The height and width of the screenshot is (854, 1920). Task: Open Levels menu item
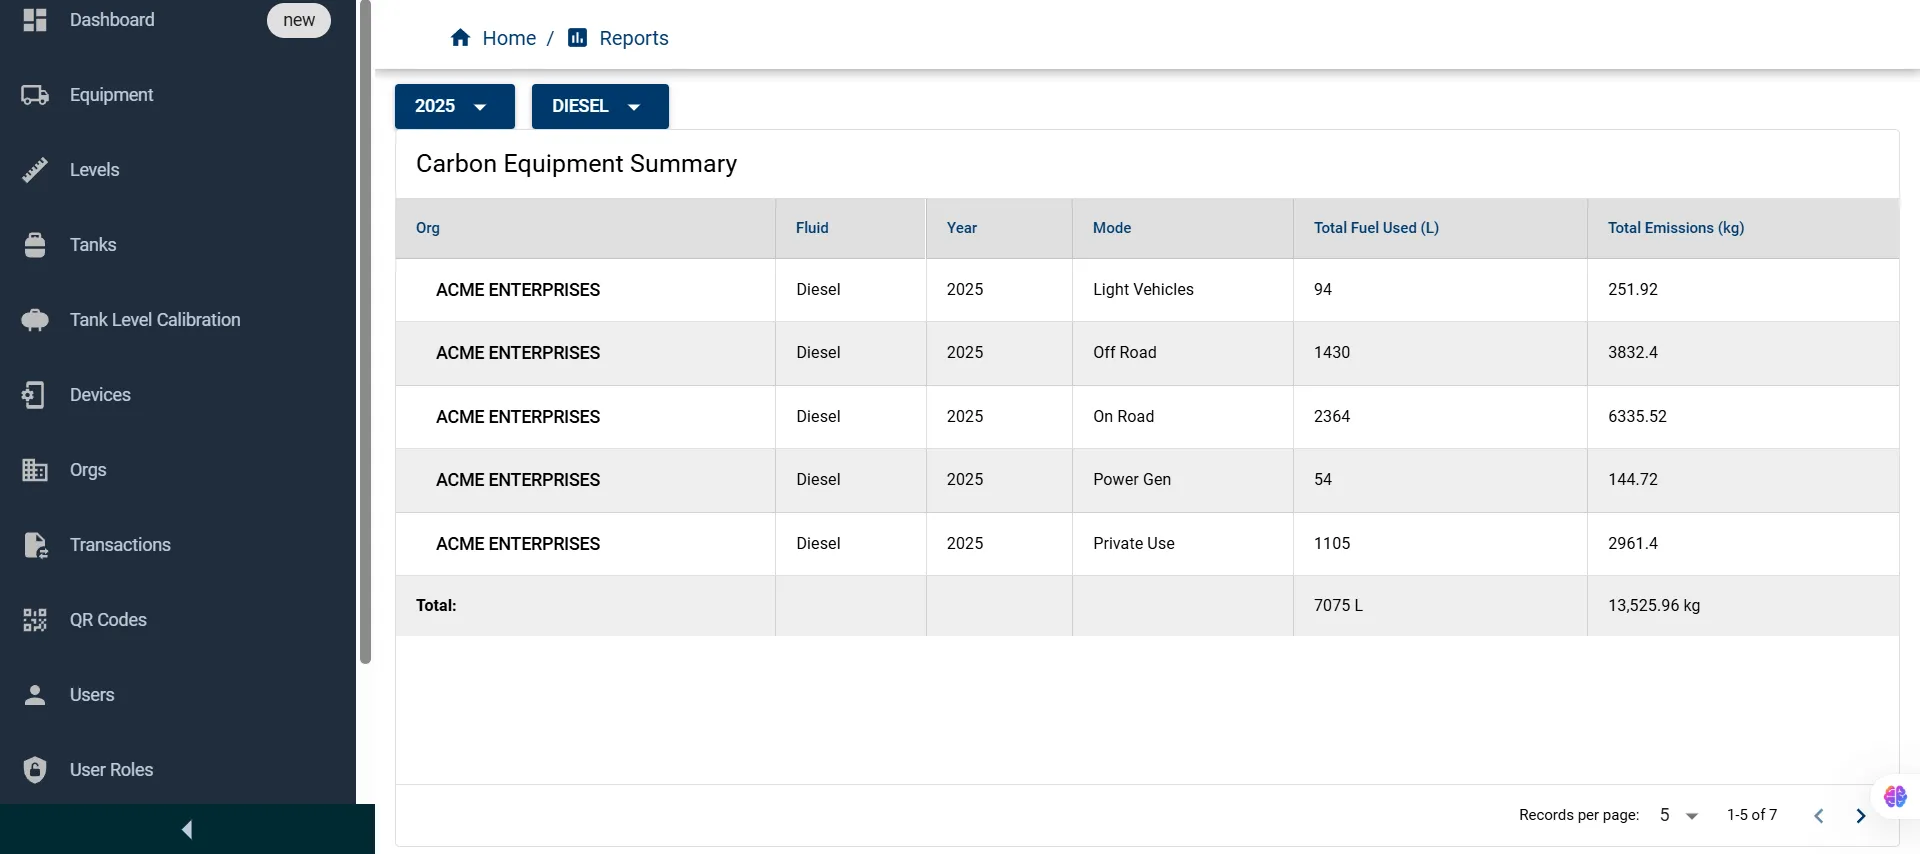click(94, 170)
